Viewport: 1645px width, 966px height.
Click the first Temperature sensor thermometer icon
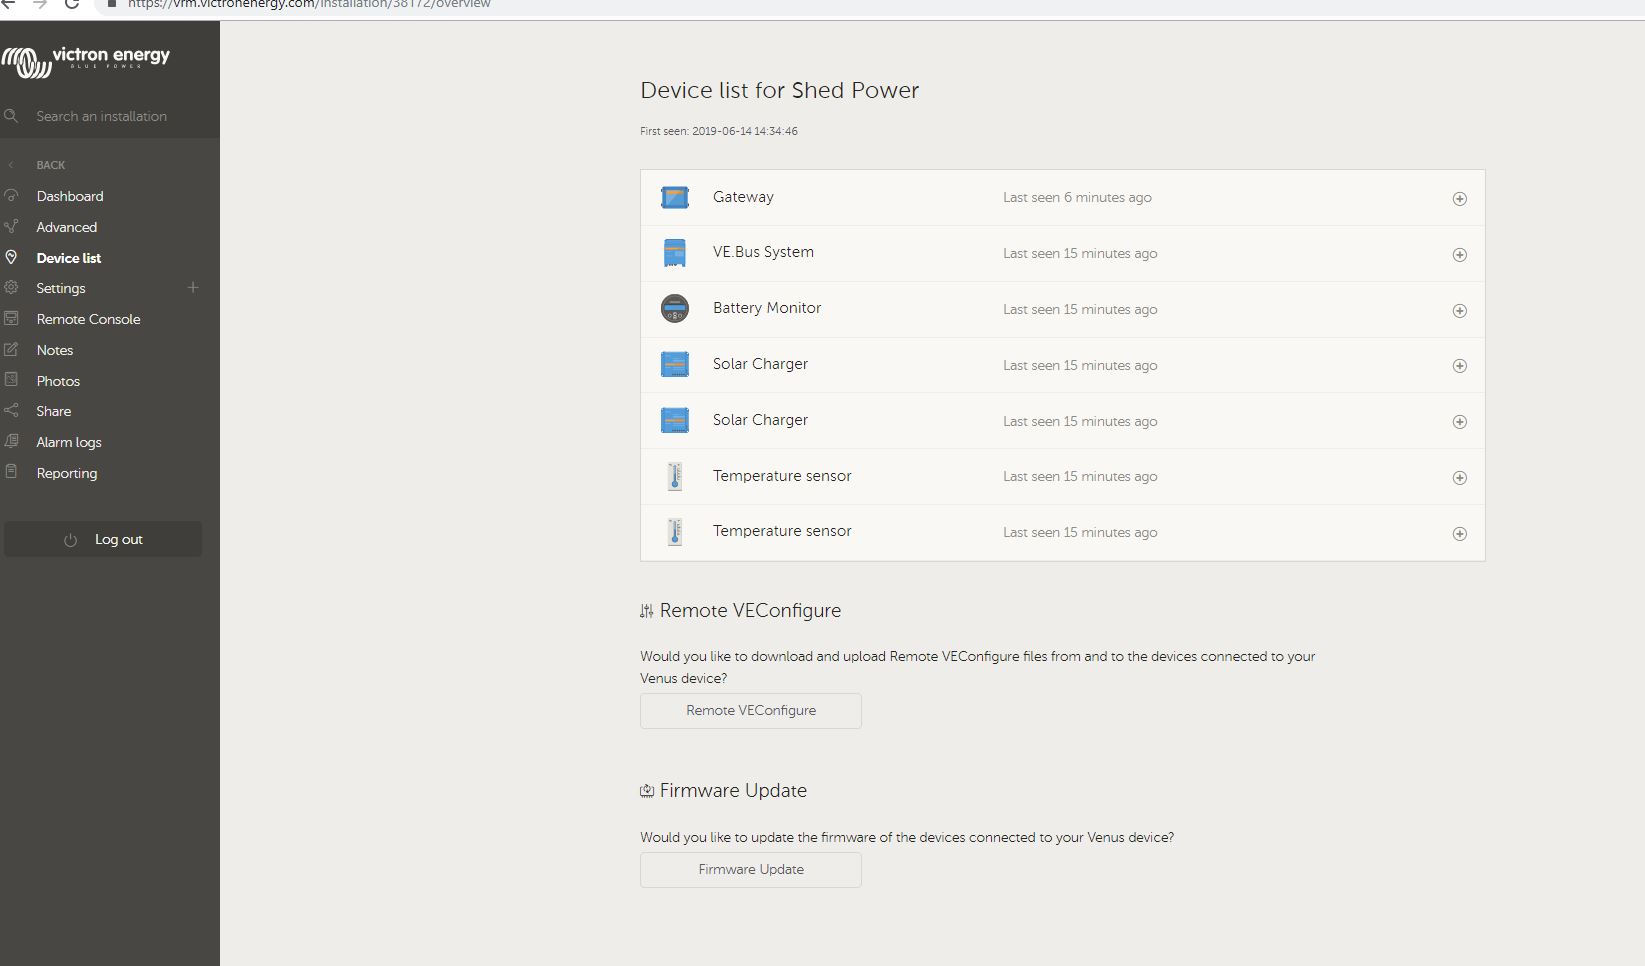[x=675, y=476]
